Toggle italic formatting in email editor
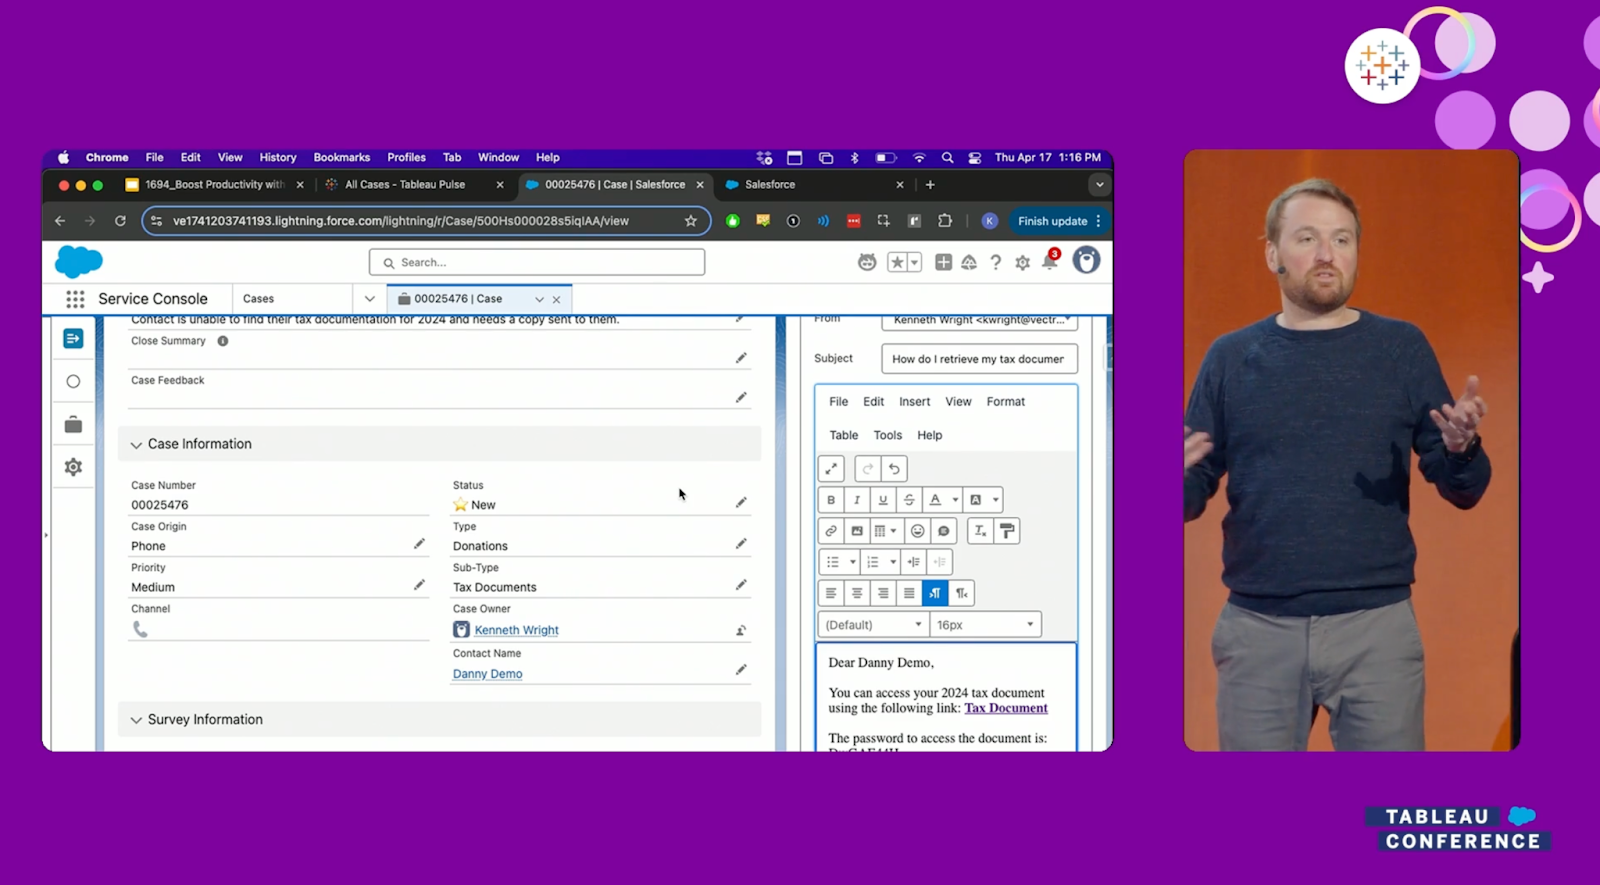The image size is (1600, 885). coord(857,500)
